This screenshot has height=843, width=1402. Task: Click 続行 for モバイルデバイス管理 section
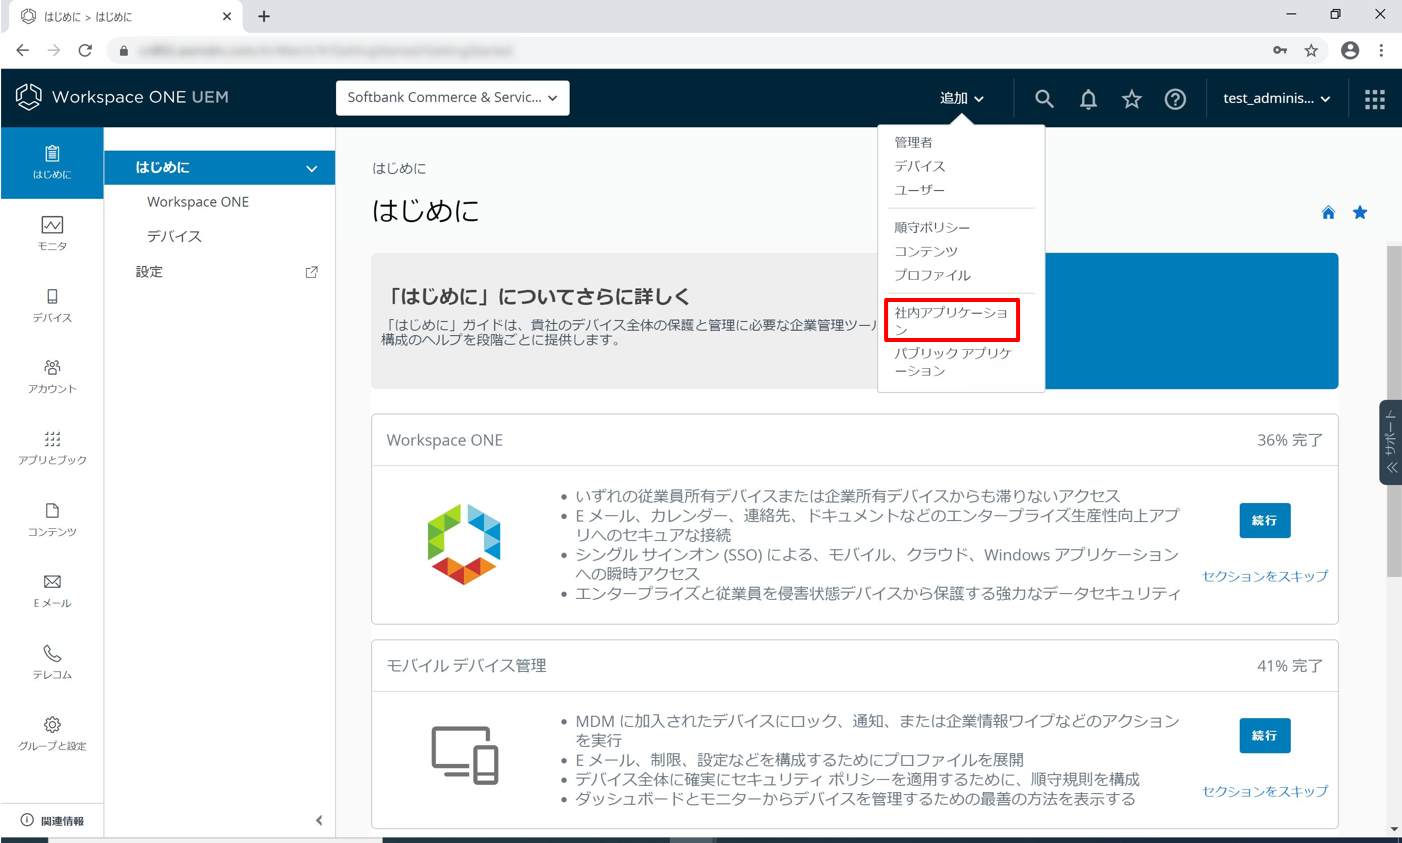click(1264, 735)
